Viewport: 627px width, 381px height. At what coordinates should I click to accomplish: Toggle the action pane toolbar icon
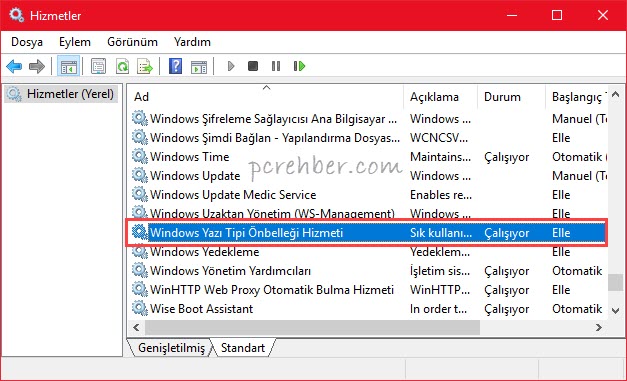click(199, 67)
